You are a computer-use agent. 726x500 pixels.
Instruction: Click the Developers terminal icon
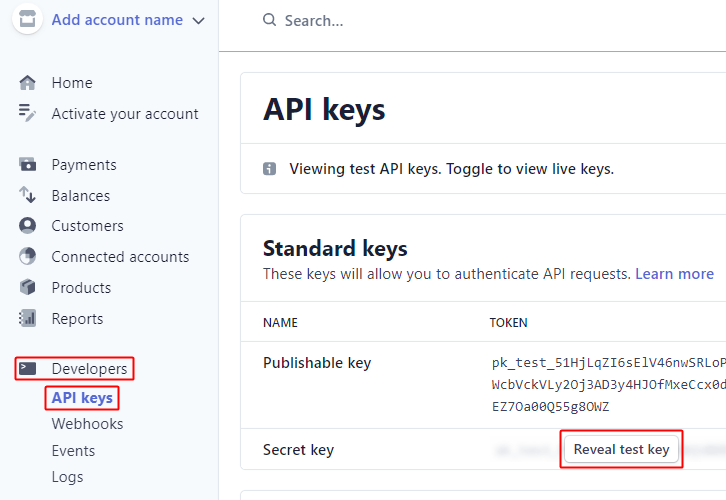(x=27, y=369)
